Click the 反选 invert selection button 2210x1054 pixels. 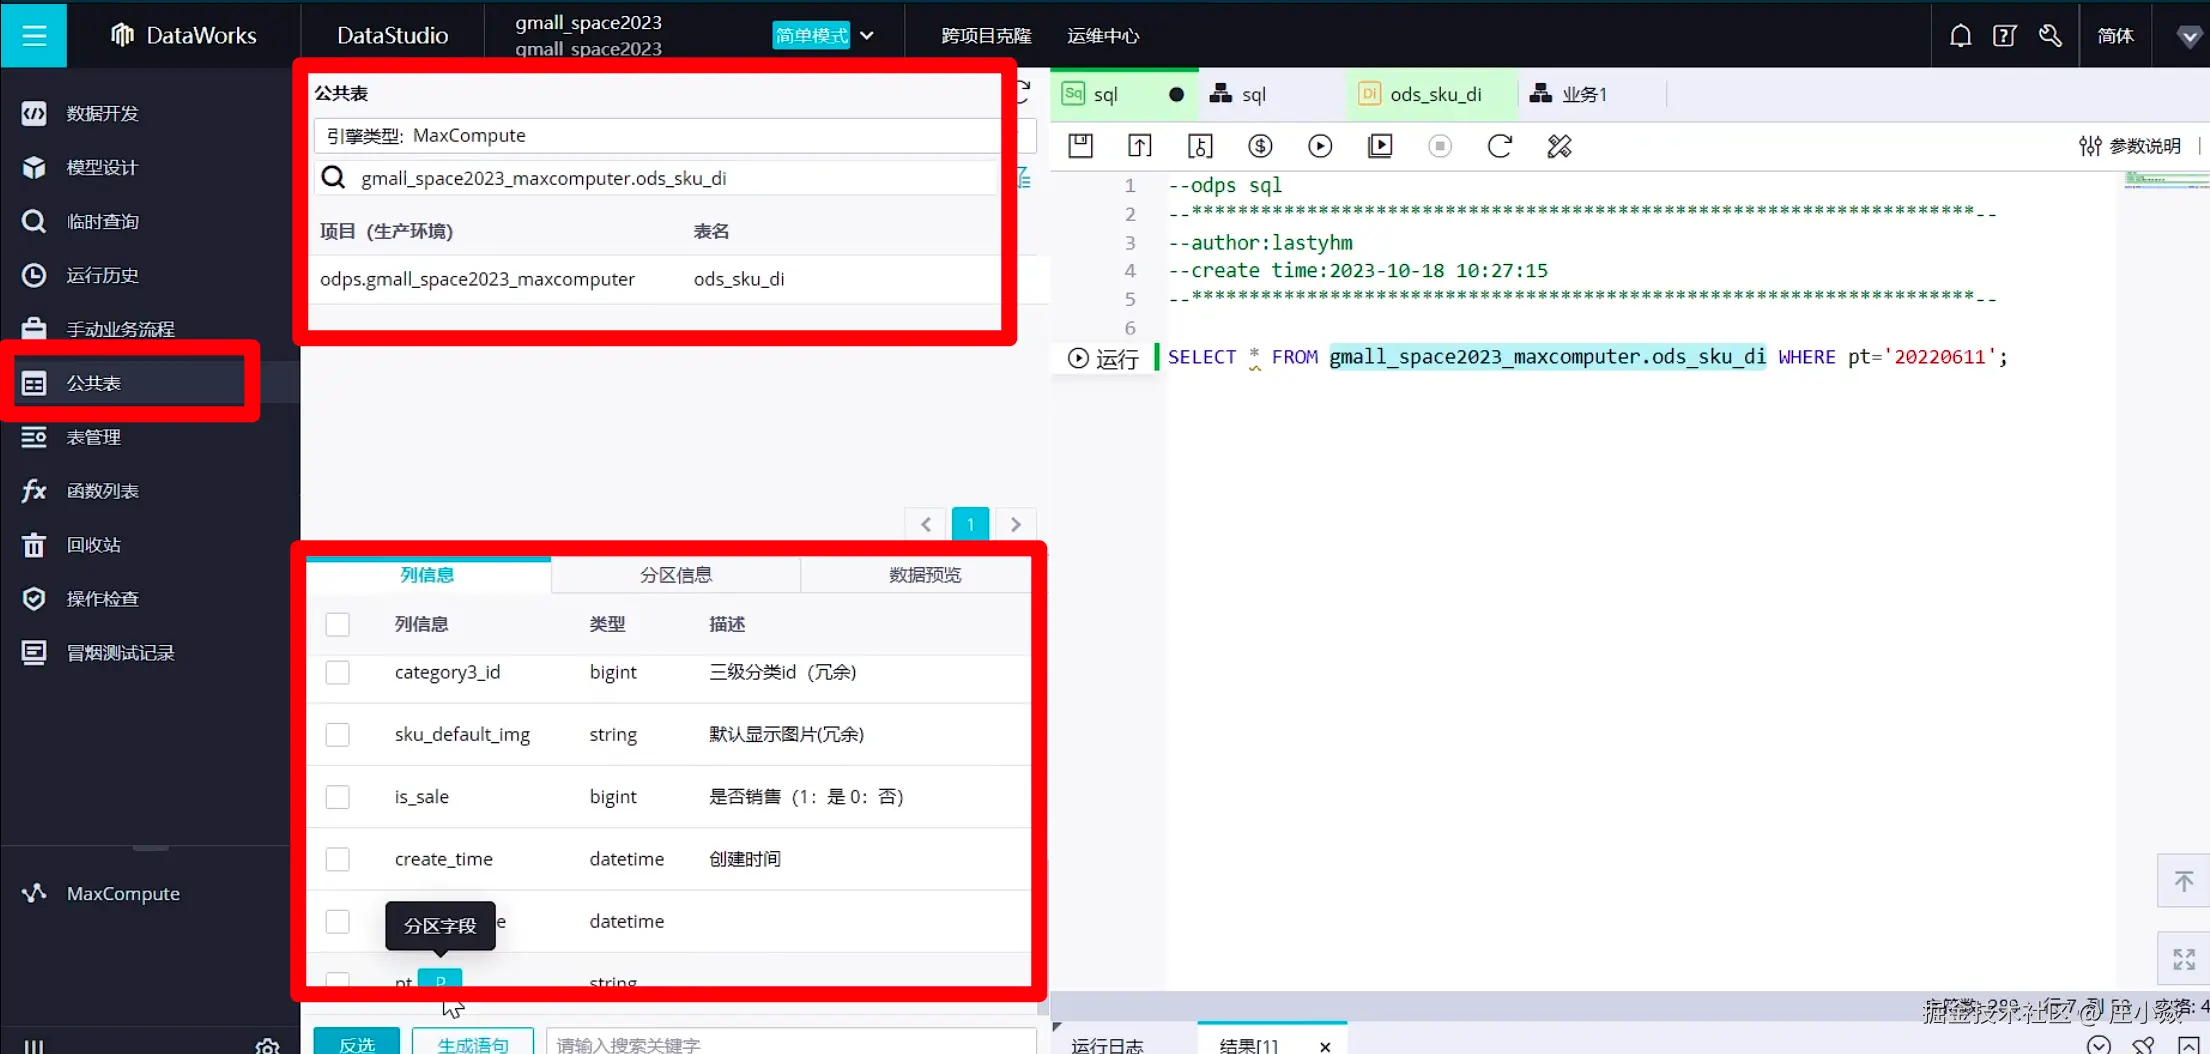click(x=357, y=1042)
